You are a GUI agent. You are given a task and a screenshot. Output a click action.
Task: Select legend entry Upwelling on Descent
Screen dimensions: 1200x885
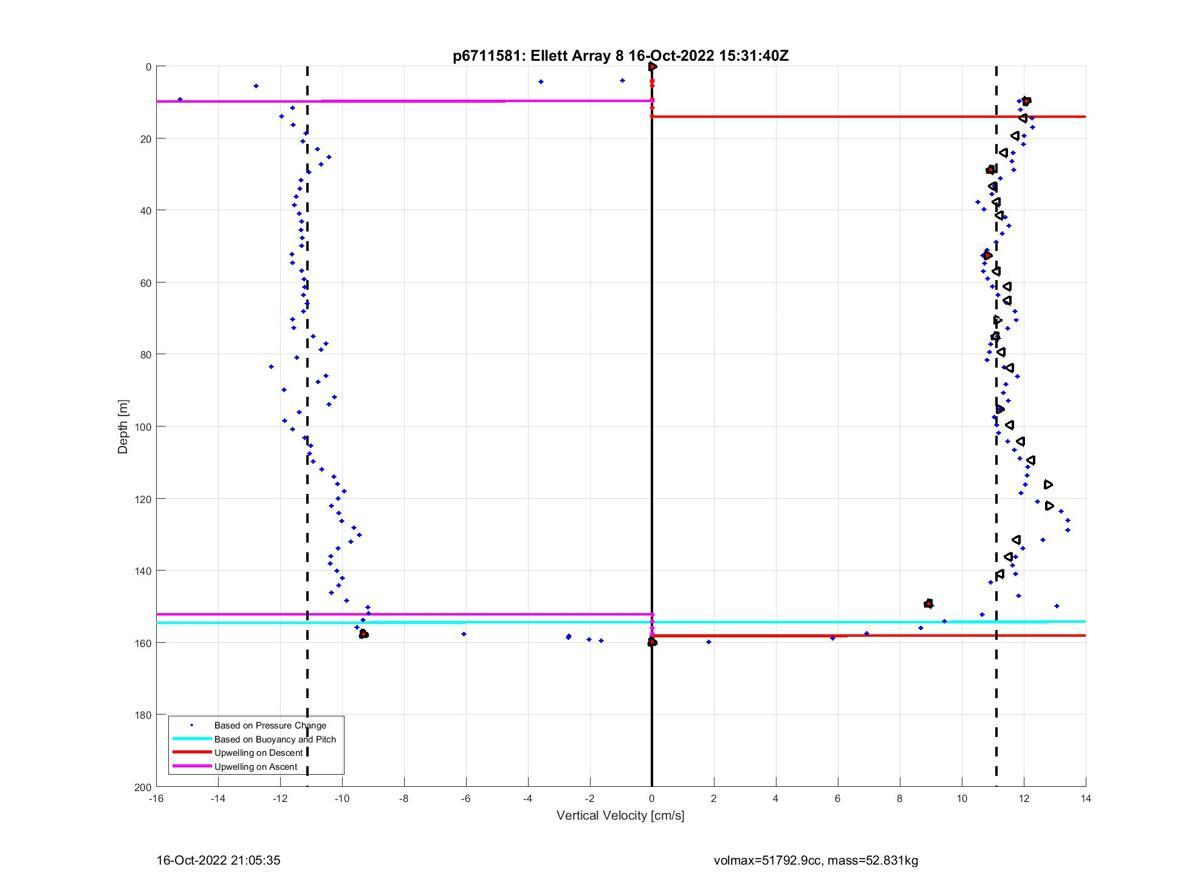(x=258, y=753)
